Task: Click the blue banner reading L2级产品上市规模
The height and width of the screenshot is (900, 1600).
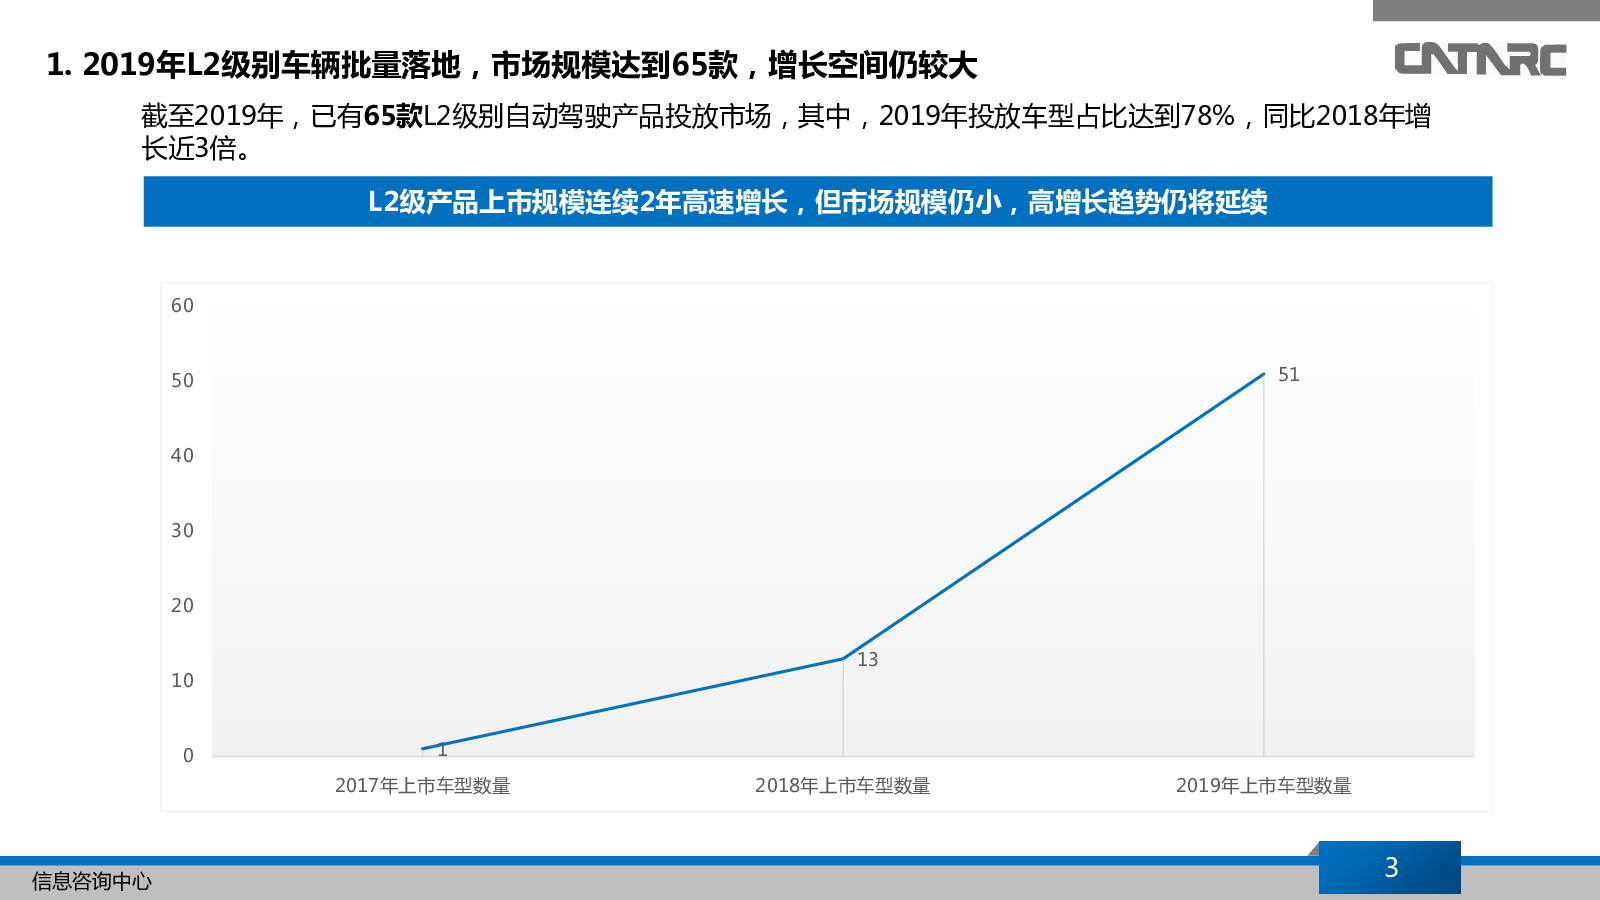Action: click(818, 202)
